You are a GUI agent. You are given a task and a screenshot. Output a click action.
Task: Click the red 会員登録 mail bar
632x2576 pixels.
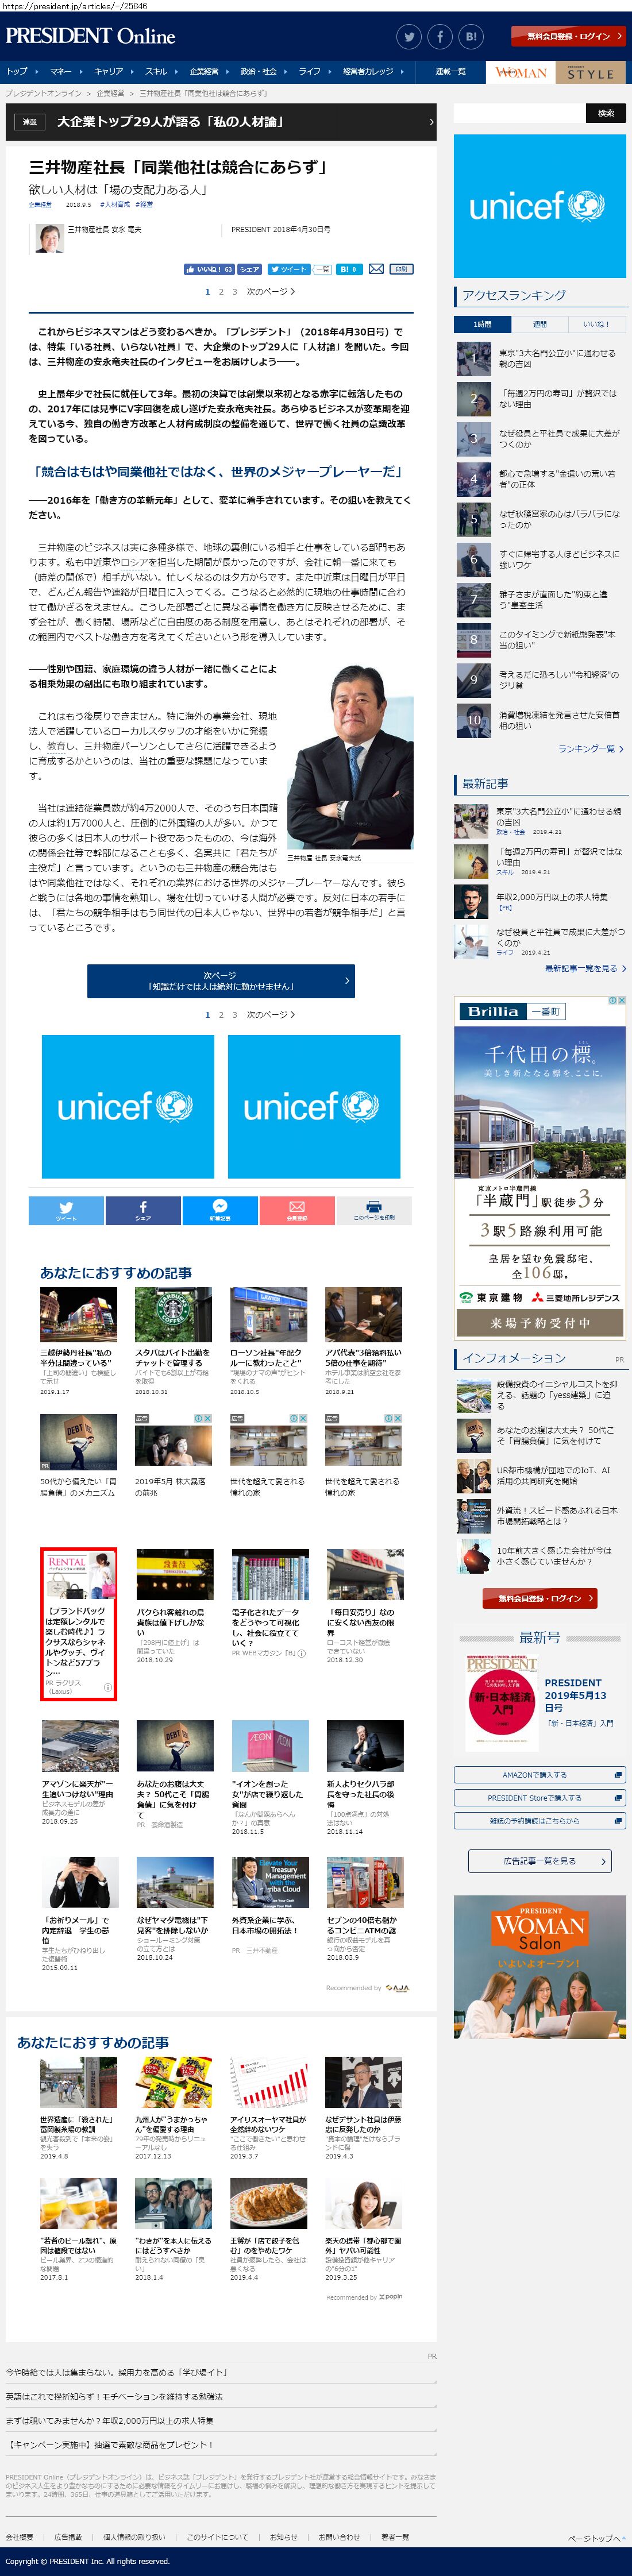[297, 1210]
